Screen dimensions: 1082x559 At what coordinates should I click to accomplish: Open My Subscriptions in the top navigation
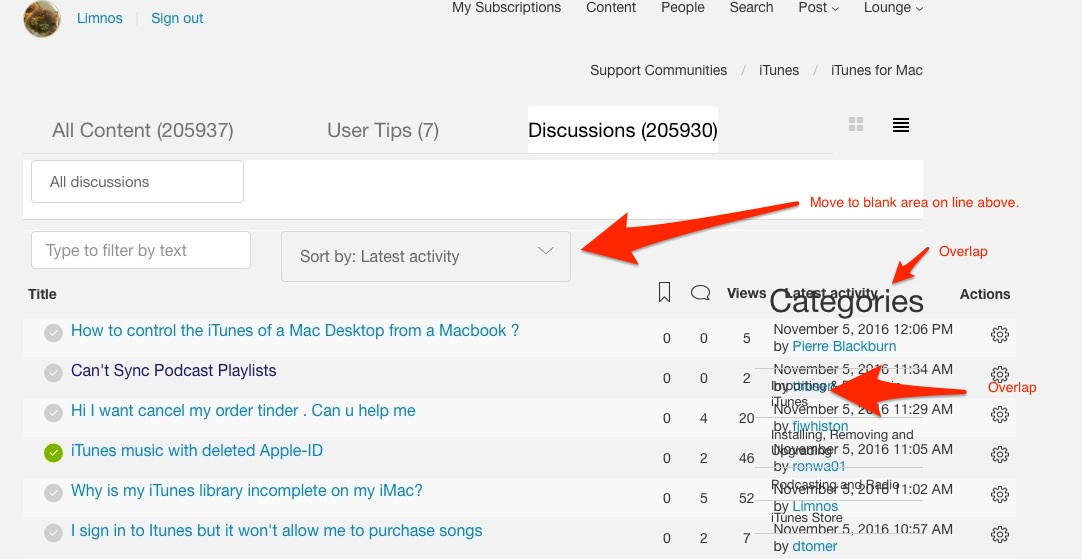(506, 8)
